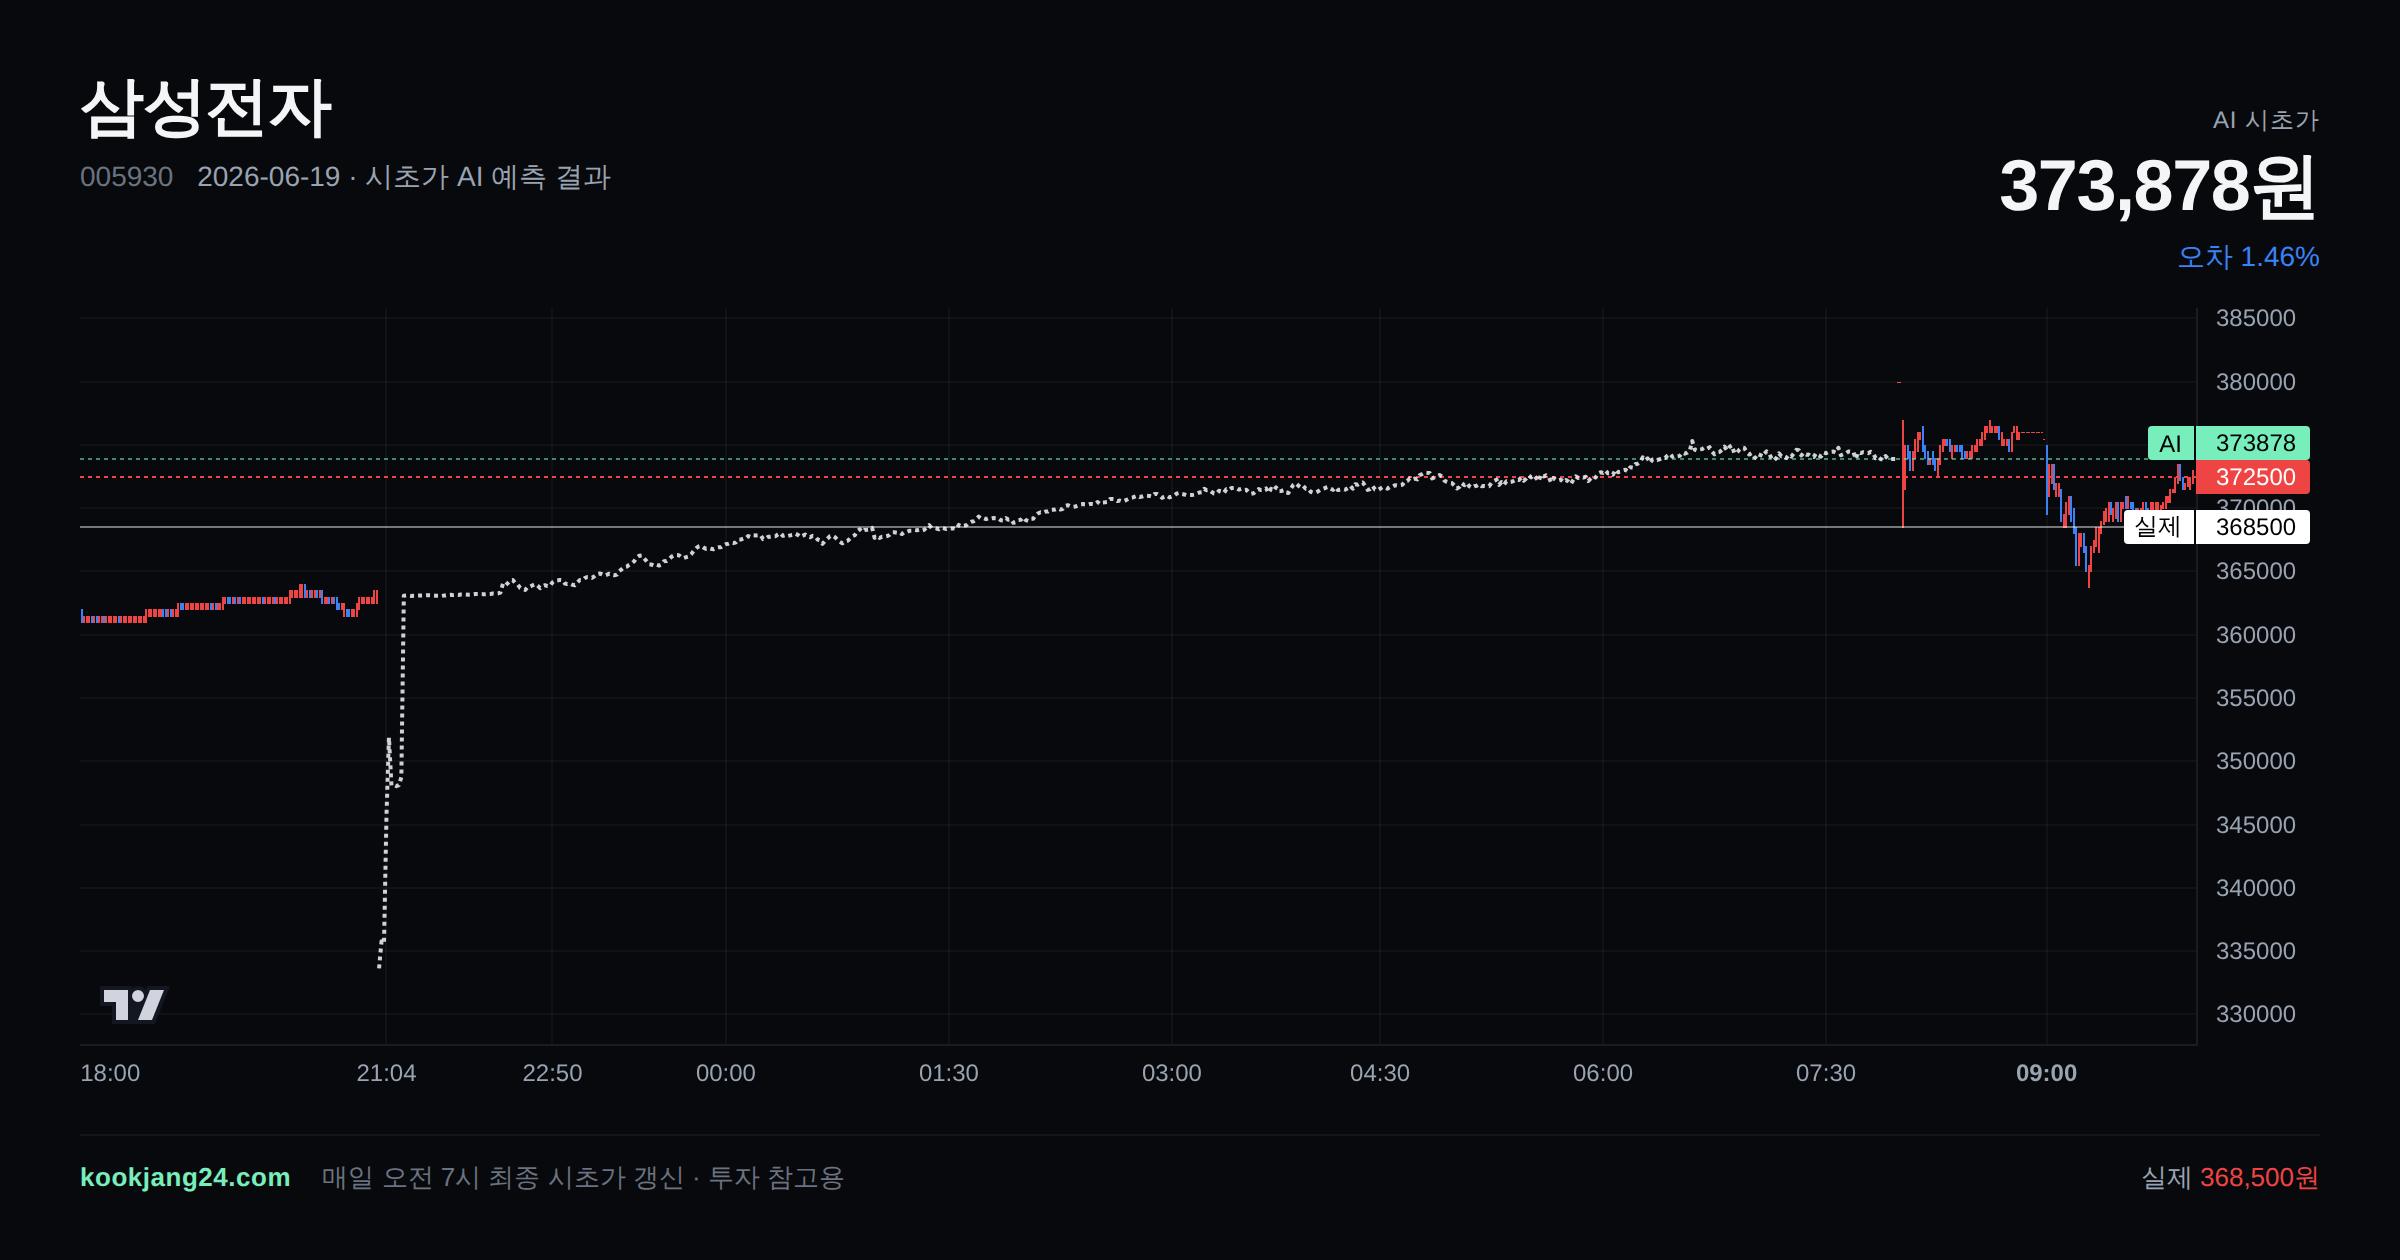Click the 385000 price axis label
The width and height of the screenshot is (2400, 1260).
[2256, 318]
